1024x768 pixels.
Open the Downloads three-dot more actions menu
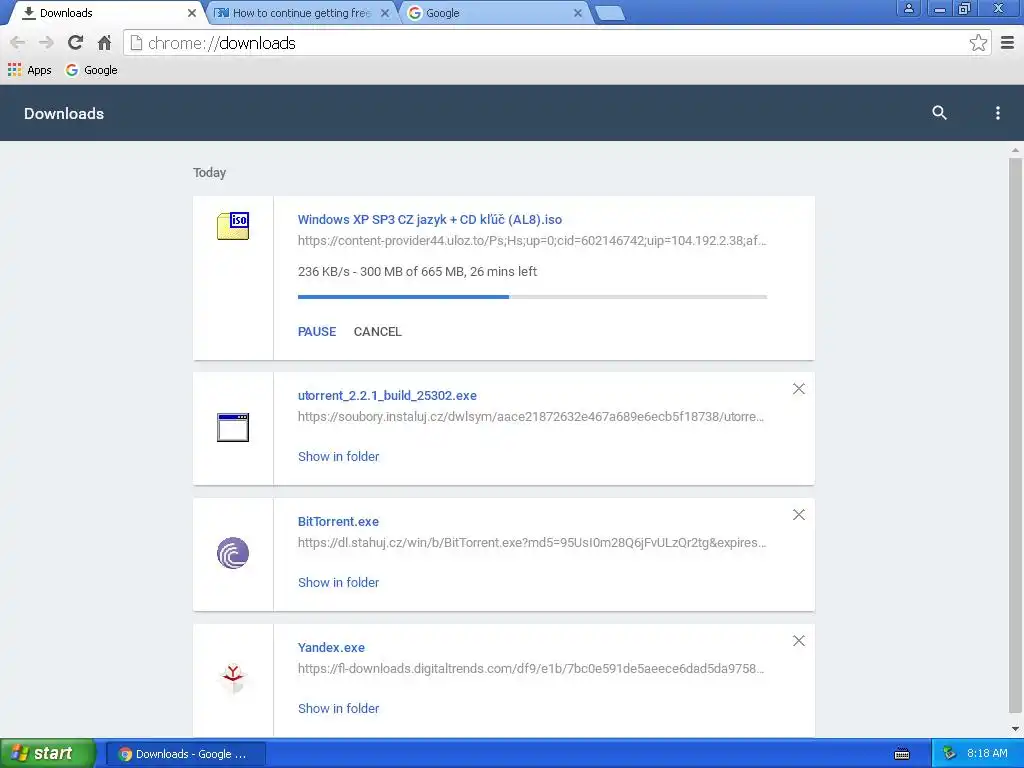coord(997,113)
